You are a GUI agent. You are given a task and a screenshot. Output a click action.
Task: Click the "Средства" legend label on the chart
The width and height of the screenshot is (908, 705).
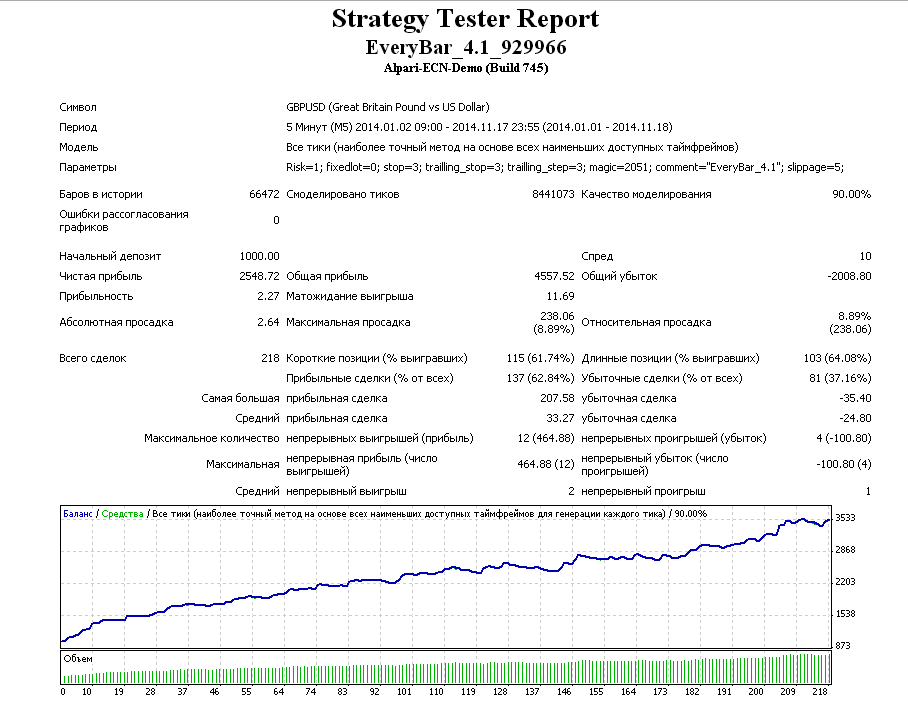(122, 514)
